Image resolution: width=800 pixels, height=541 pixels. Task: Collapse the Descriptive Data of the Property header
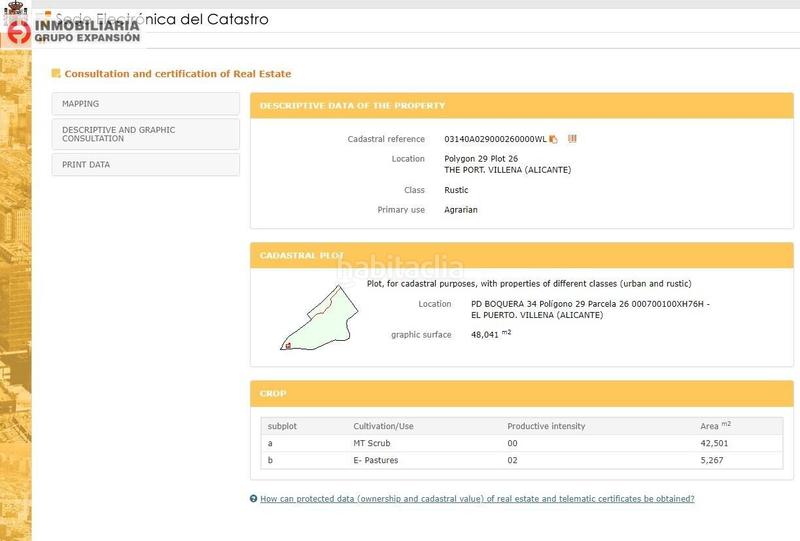coord(520,105)
